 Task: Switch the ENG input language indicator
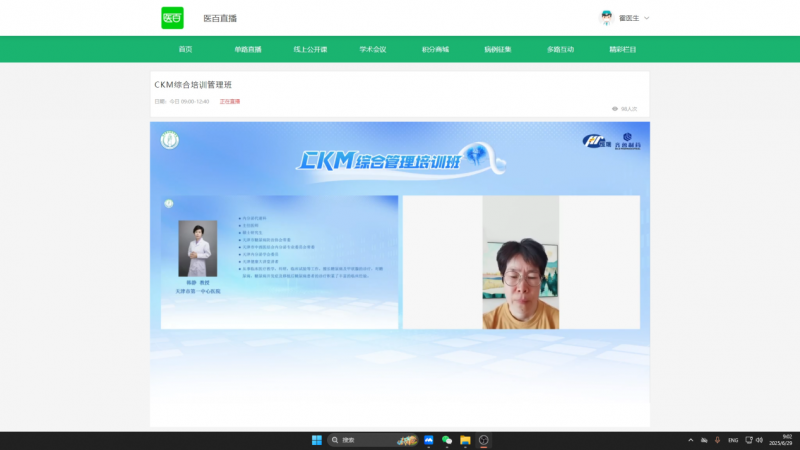[x=733, y=440]
